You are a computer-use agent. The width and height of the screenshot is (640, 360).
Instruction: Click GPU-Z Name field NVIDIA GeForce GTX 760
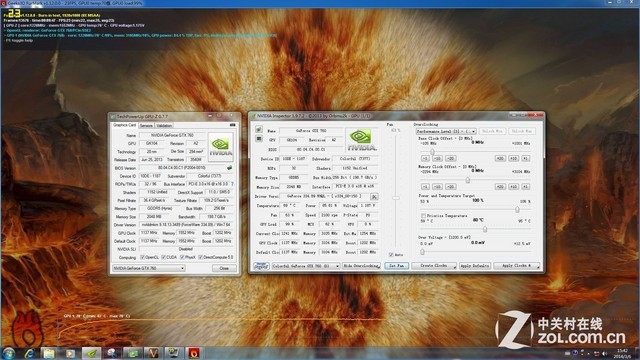[172, 135]
